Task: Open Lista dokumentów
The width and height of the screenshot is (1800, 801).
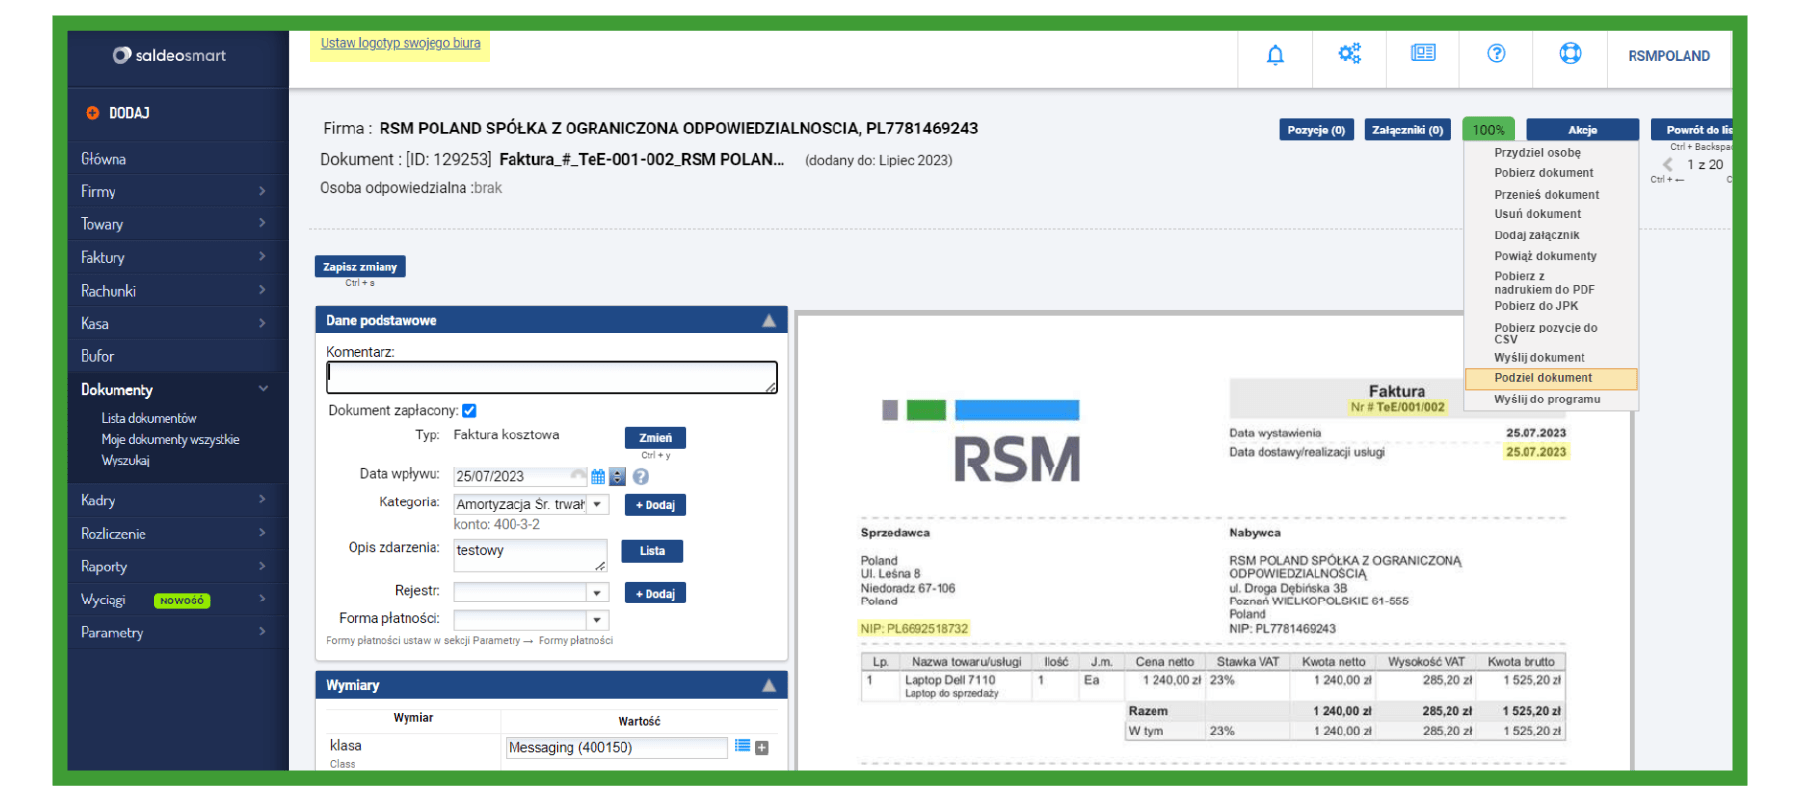Action: click(x=149, y=418)
